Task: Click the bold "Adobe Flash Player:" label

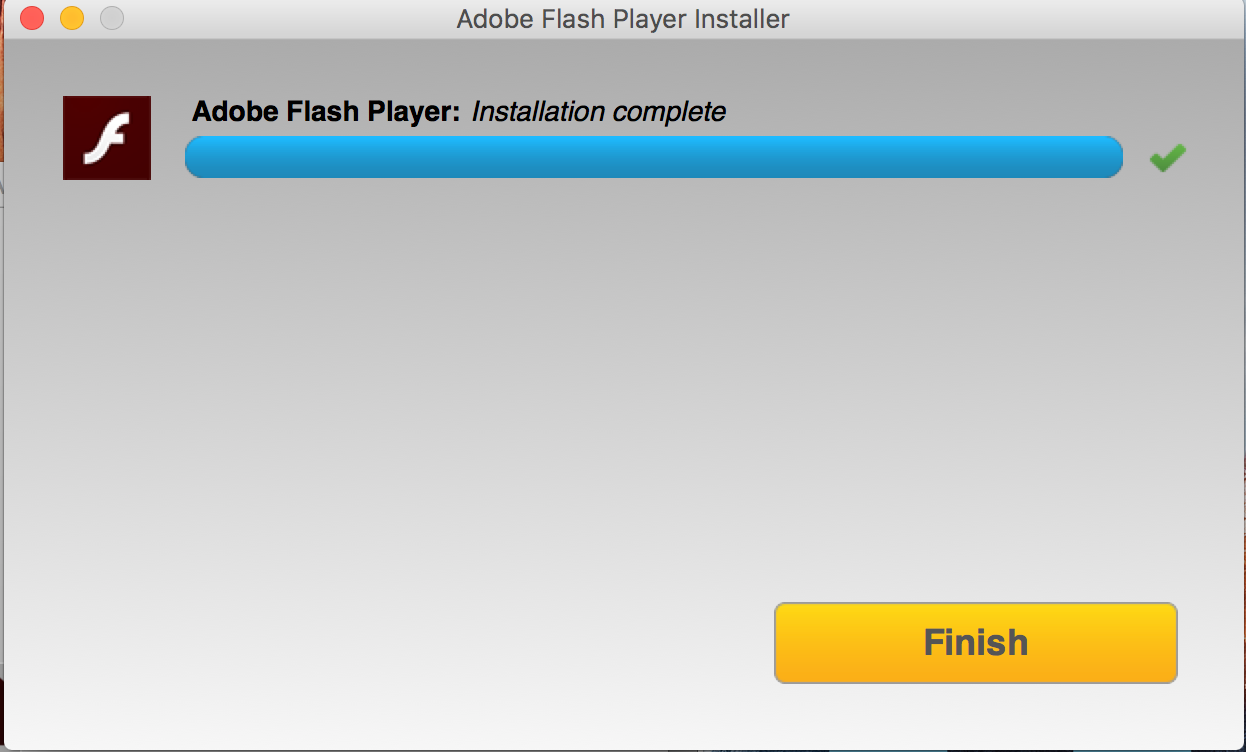Action: (326, 111)
